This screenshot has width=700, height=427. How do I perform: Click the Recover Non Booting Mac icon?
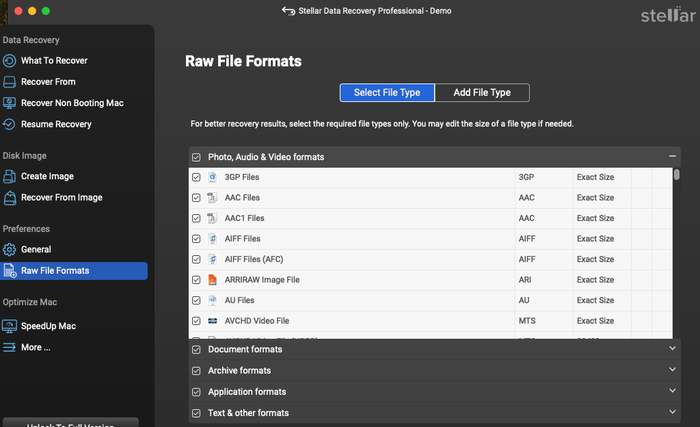click(9, 103)
